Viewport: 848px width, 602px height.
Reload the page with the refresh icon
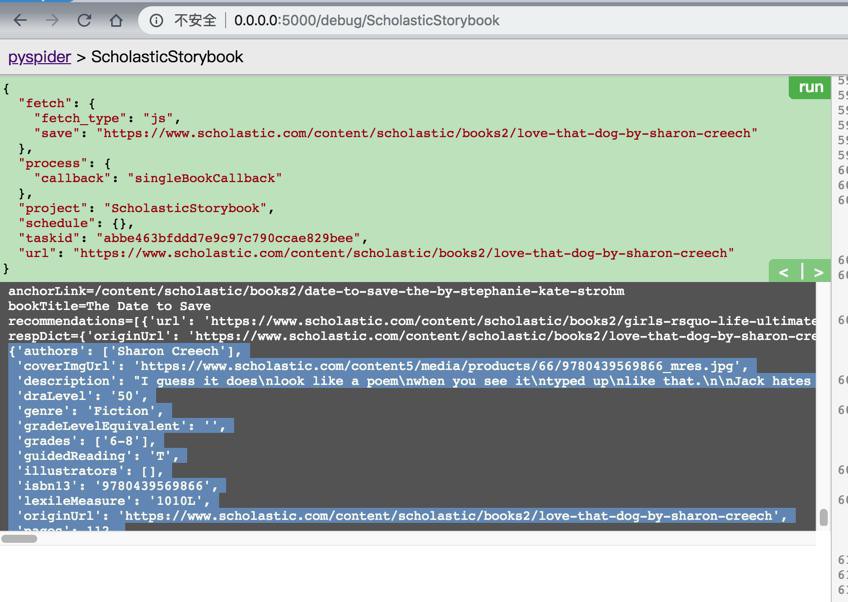84,21
